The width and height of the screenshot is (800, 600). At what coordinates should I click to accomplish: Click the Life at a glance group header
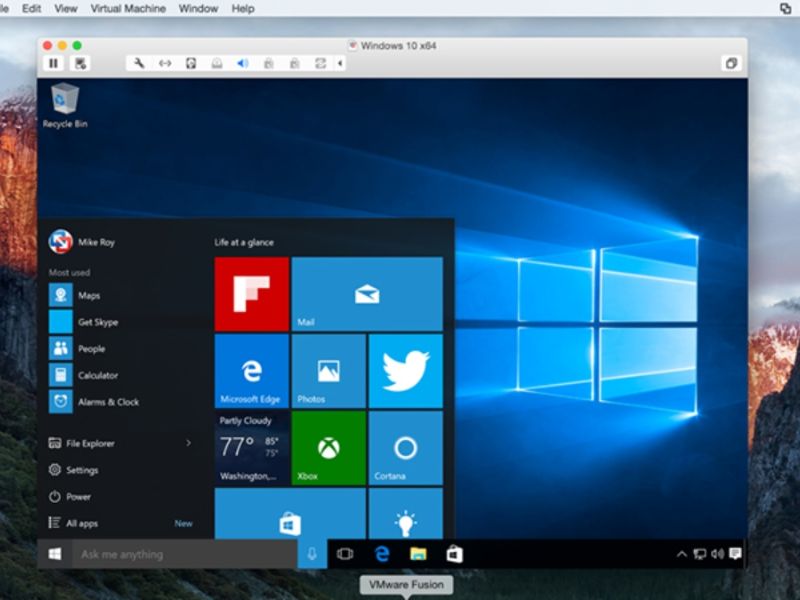coord(244,242)
